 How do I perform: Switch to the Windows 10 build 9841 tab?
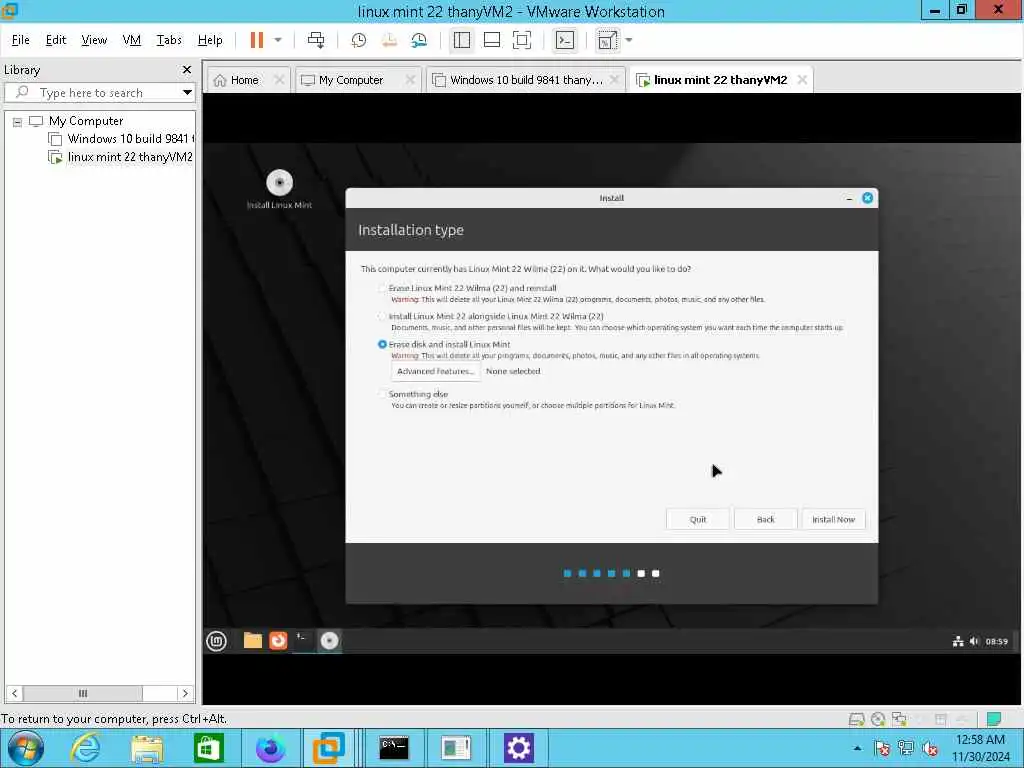526,80
